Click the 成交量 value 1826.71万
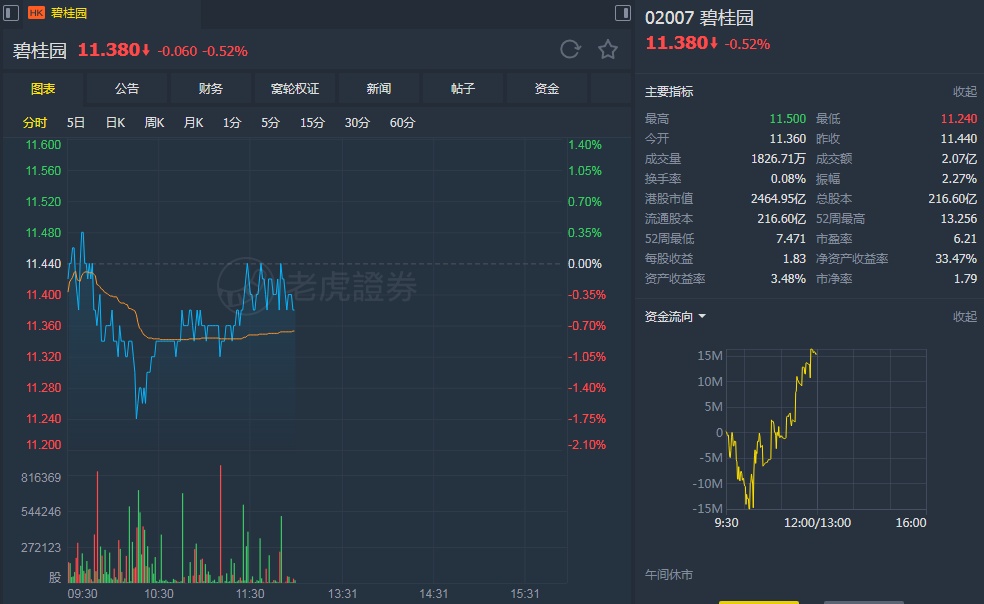 point(778,159)
